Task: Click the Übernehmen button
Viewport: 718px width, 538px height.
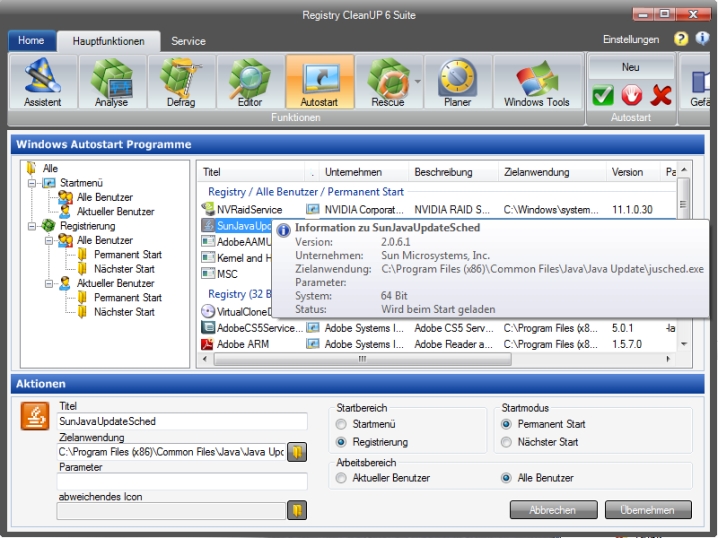Action: (647, 510)
